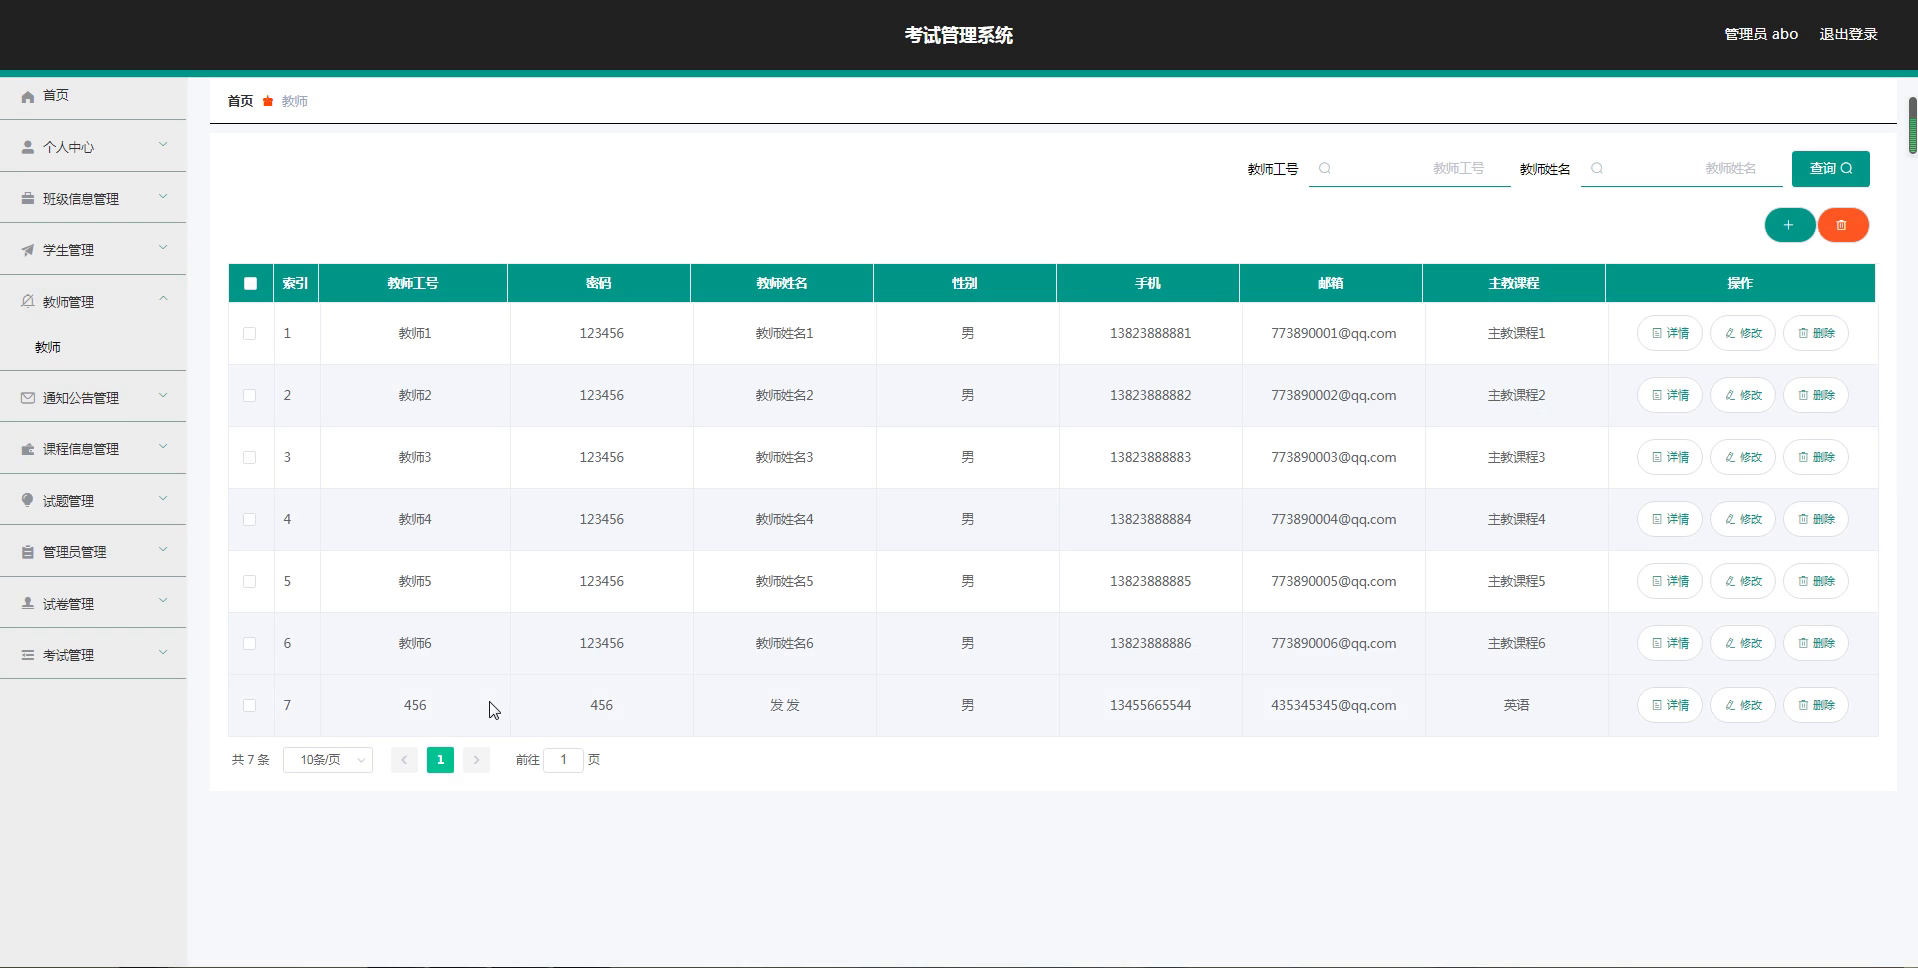Focus the 教师姓名 search input

(1682, 168)
